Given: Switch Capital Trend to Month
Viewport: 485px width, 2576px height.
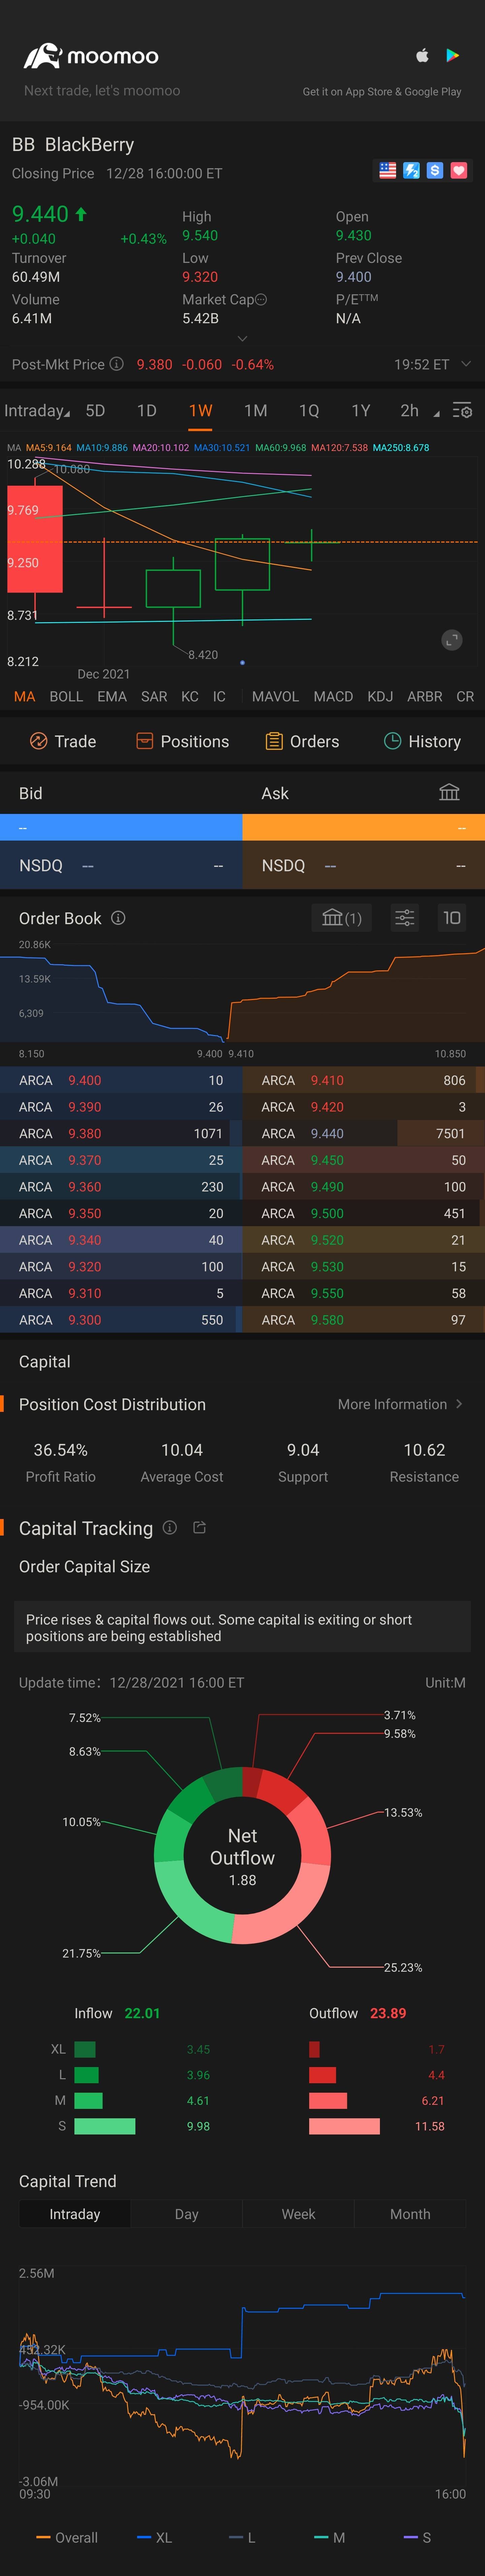Looking at the screenshot, I should (x=410, y=2214).
